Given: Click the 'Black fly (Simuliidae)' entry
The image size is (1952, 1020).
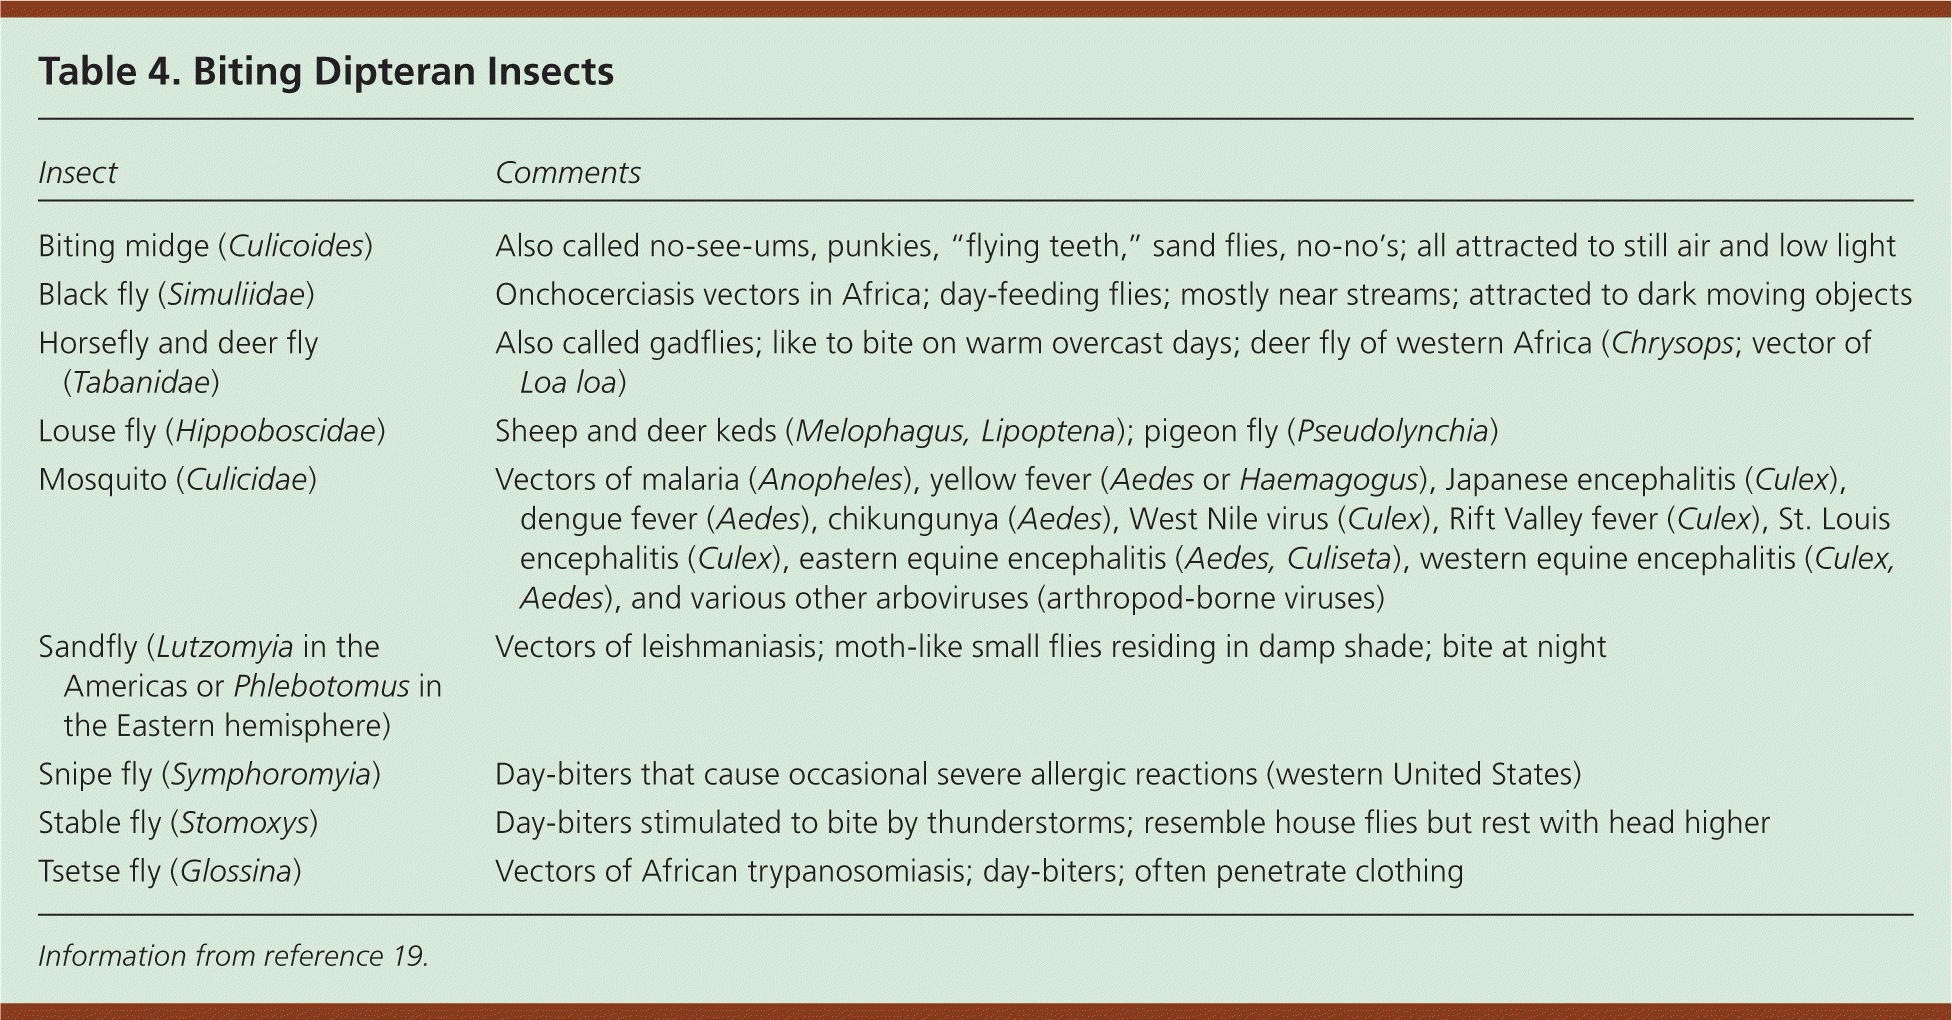Looking at the screenshot, I should click(176, 295).
